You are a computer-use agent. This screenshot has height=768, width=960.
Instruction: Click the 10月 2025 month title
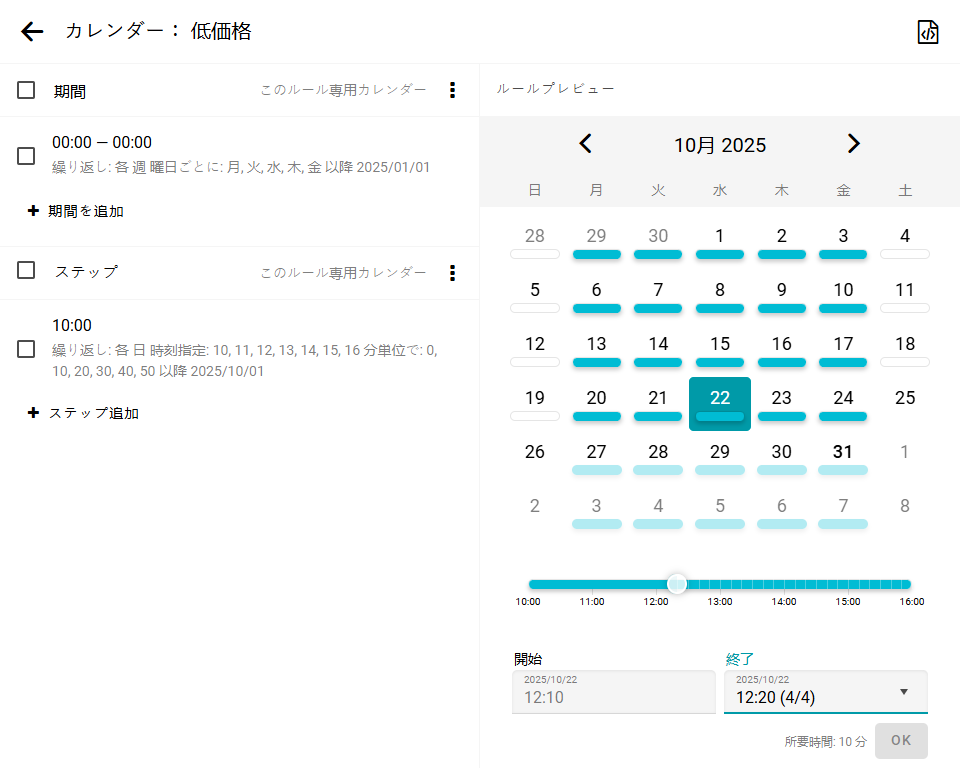click(719, 145)
